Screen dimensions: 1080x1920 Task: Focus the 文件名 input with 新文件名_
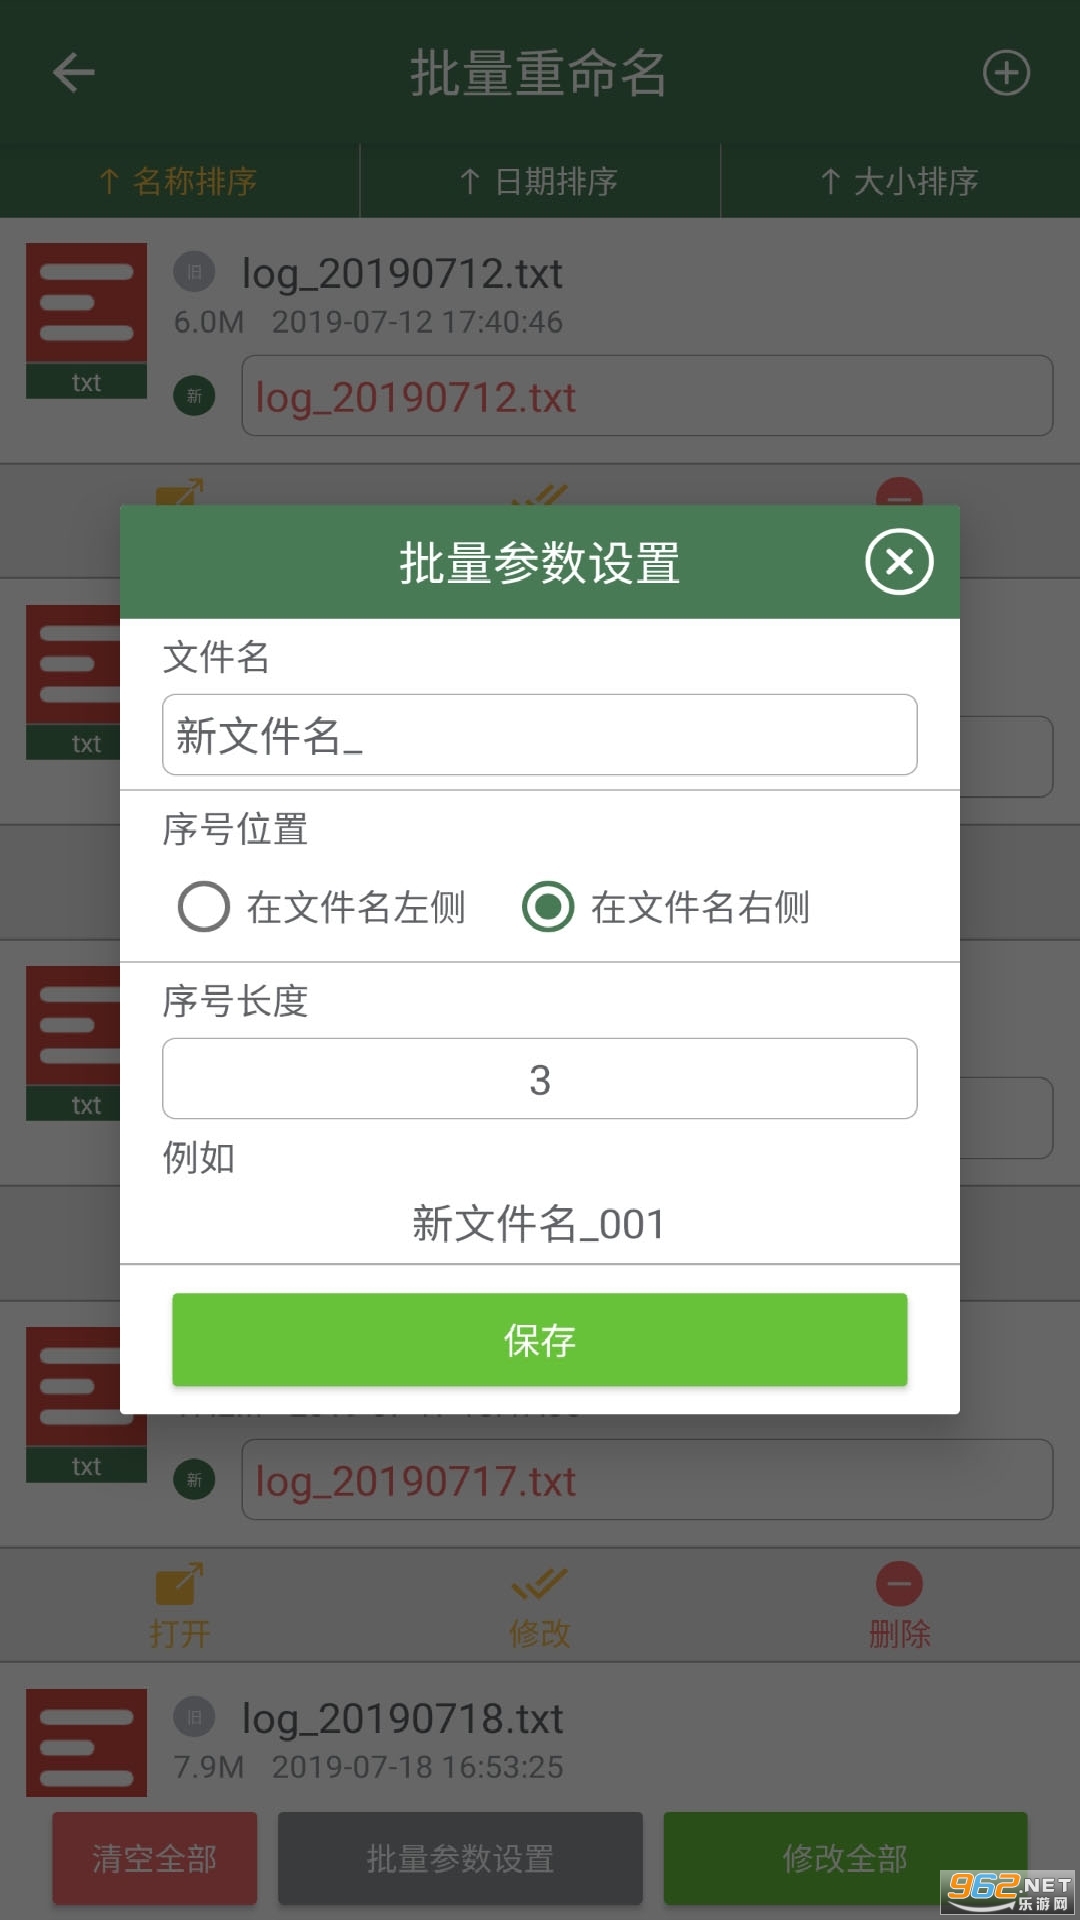pyautogui.click(x=540, y=735)
